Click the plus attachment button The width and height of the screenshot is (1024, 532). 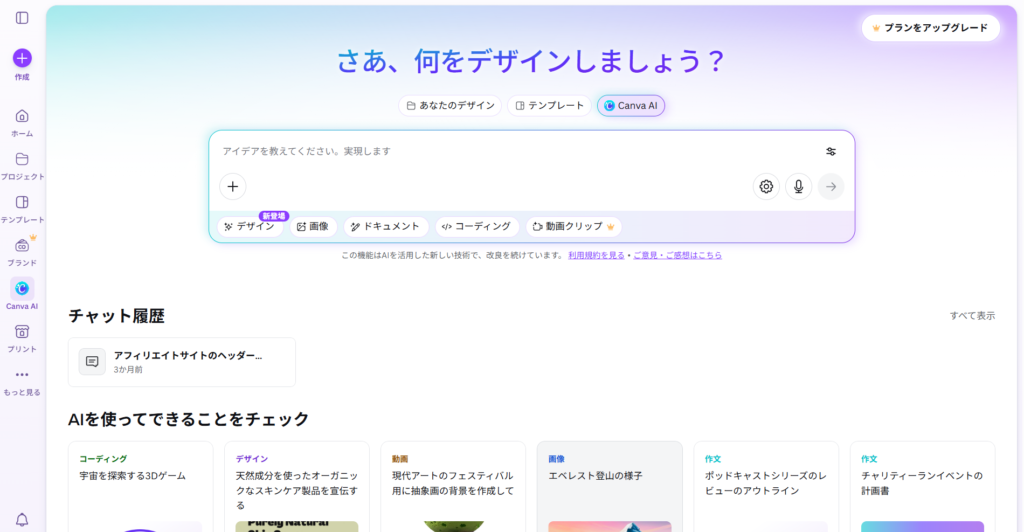[233, 187]
